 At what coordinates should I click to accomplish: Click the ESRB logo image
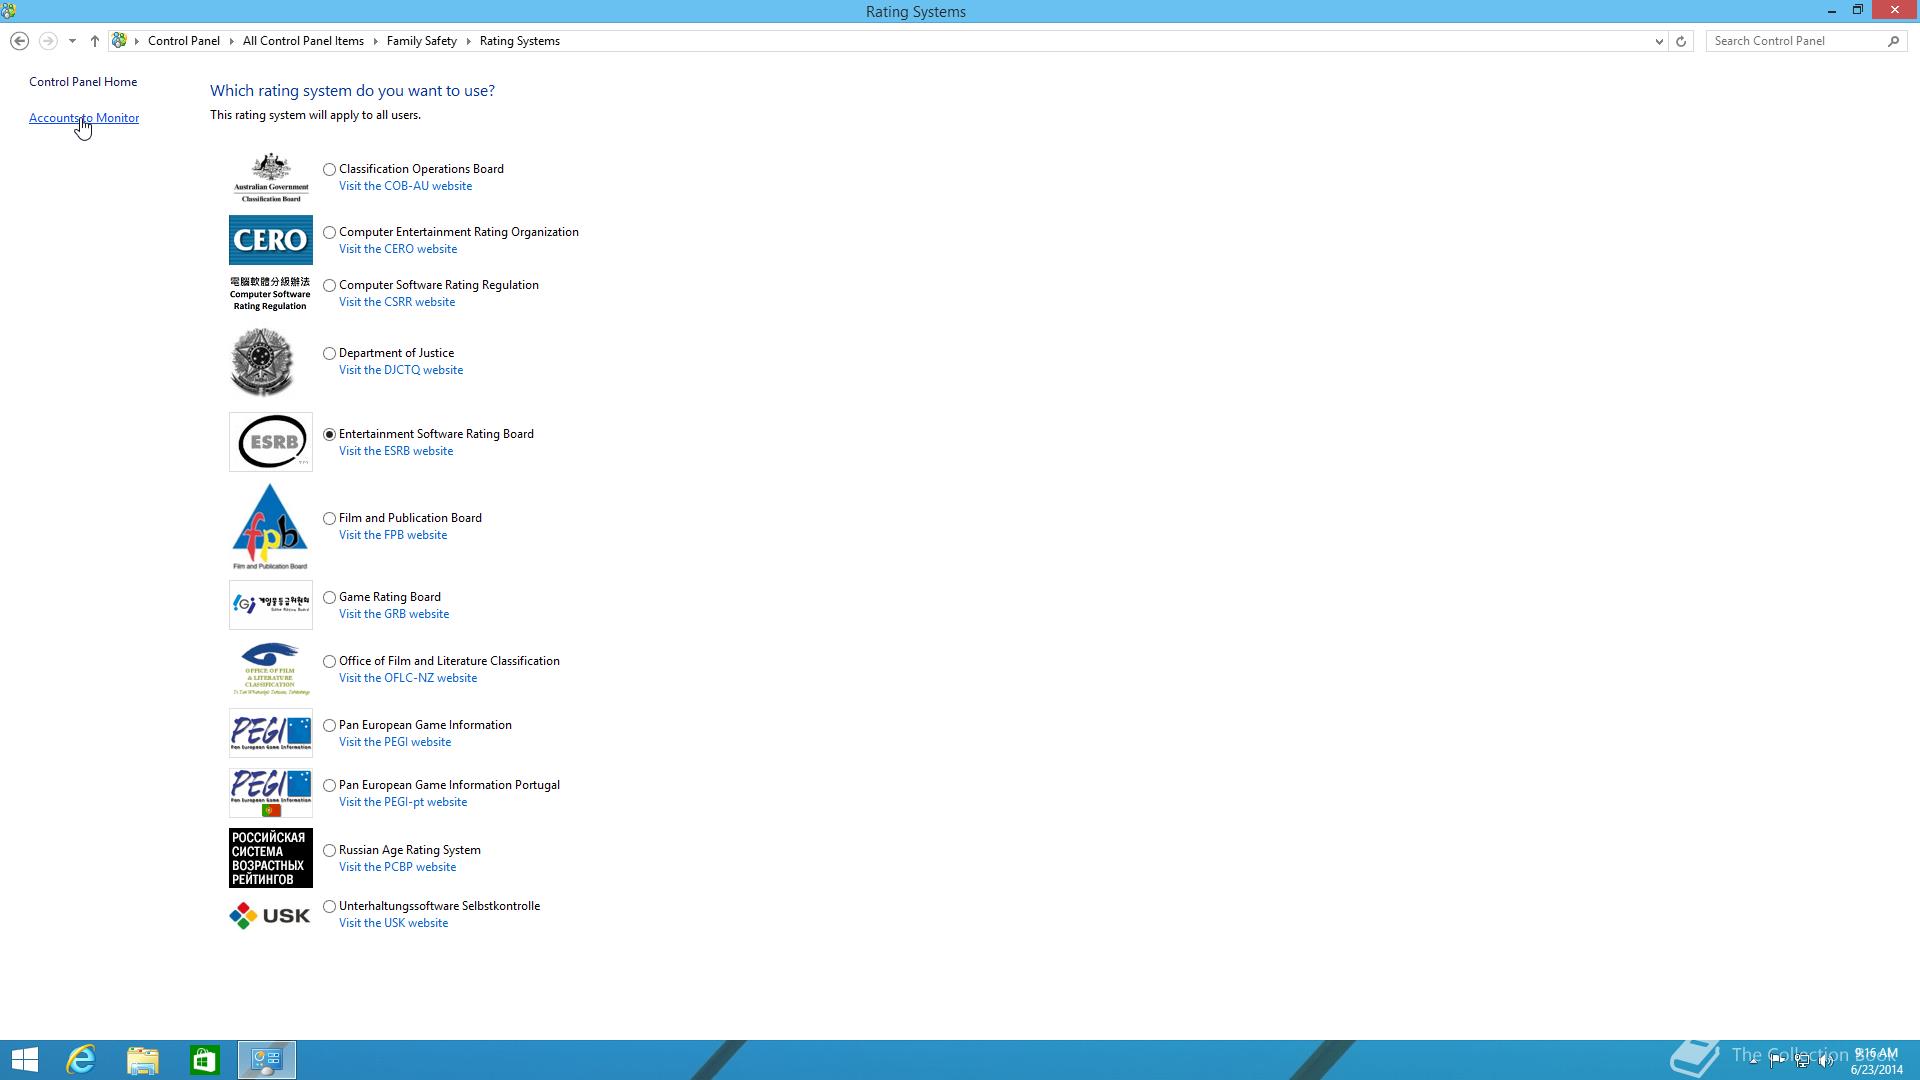pos(270,442)
